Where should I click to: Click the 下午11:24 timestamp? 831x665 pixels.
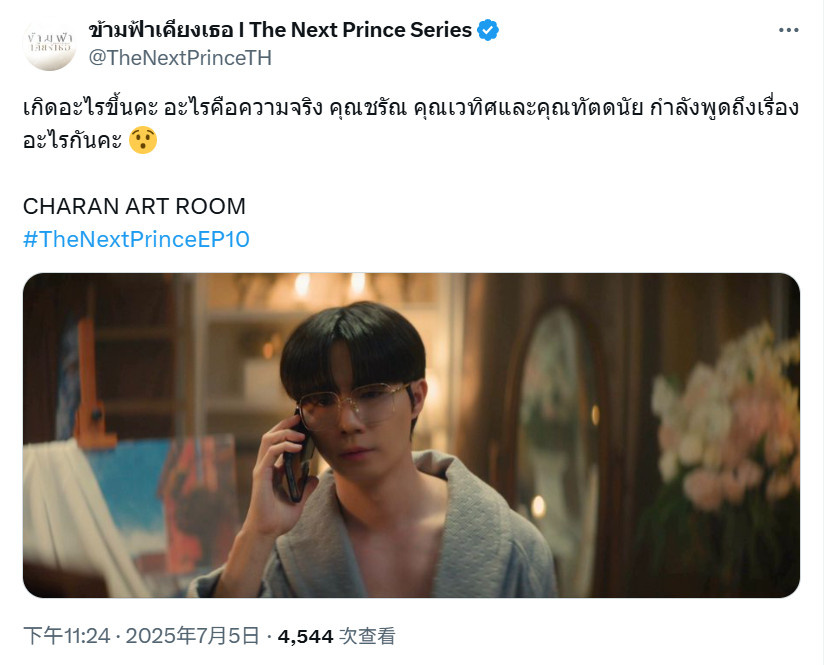tap(67, 636)
